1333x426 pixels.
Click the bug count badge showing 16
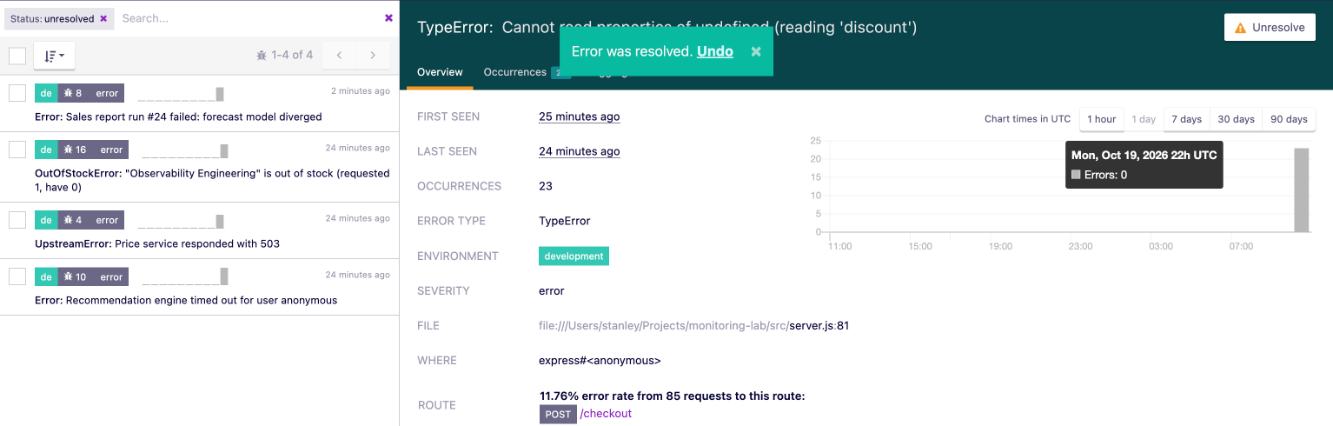tap(75, 149)
